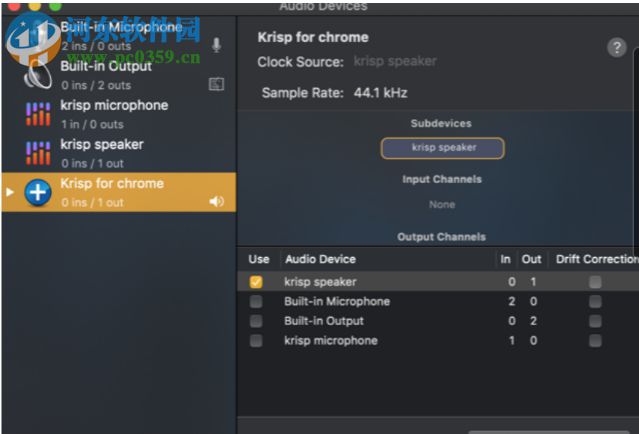Click the In column header

click(505, 259)
